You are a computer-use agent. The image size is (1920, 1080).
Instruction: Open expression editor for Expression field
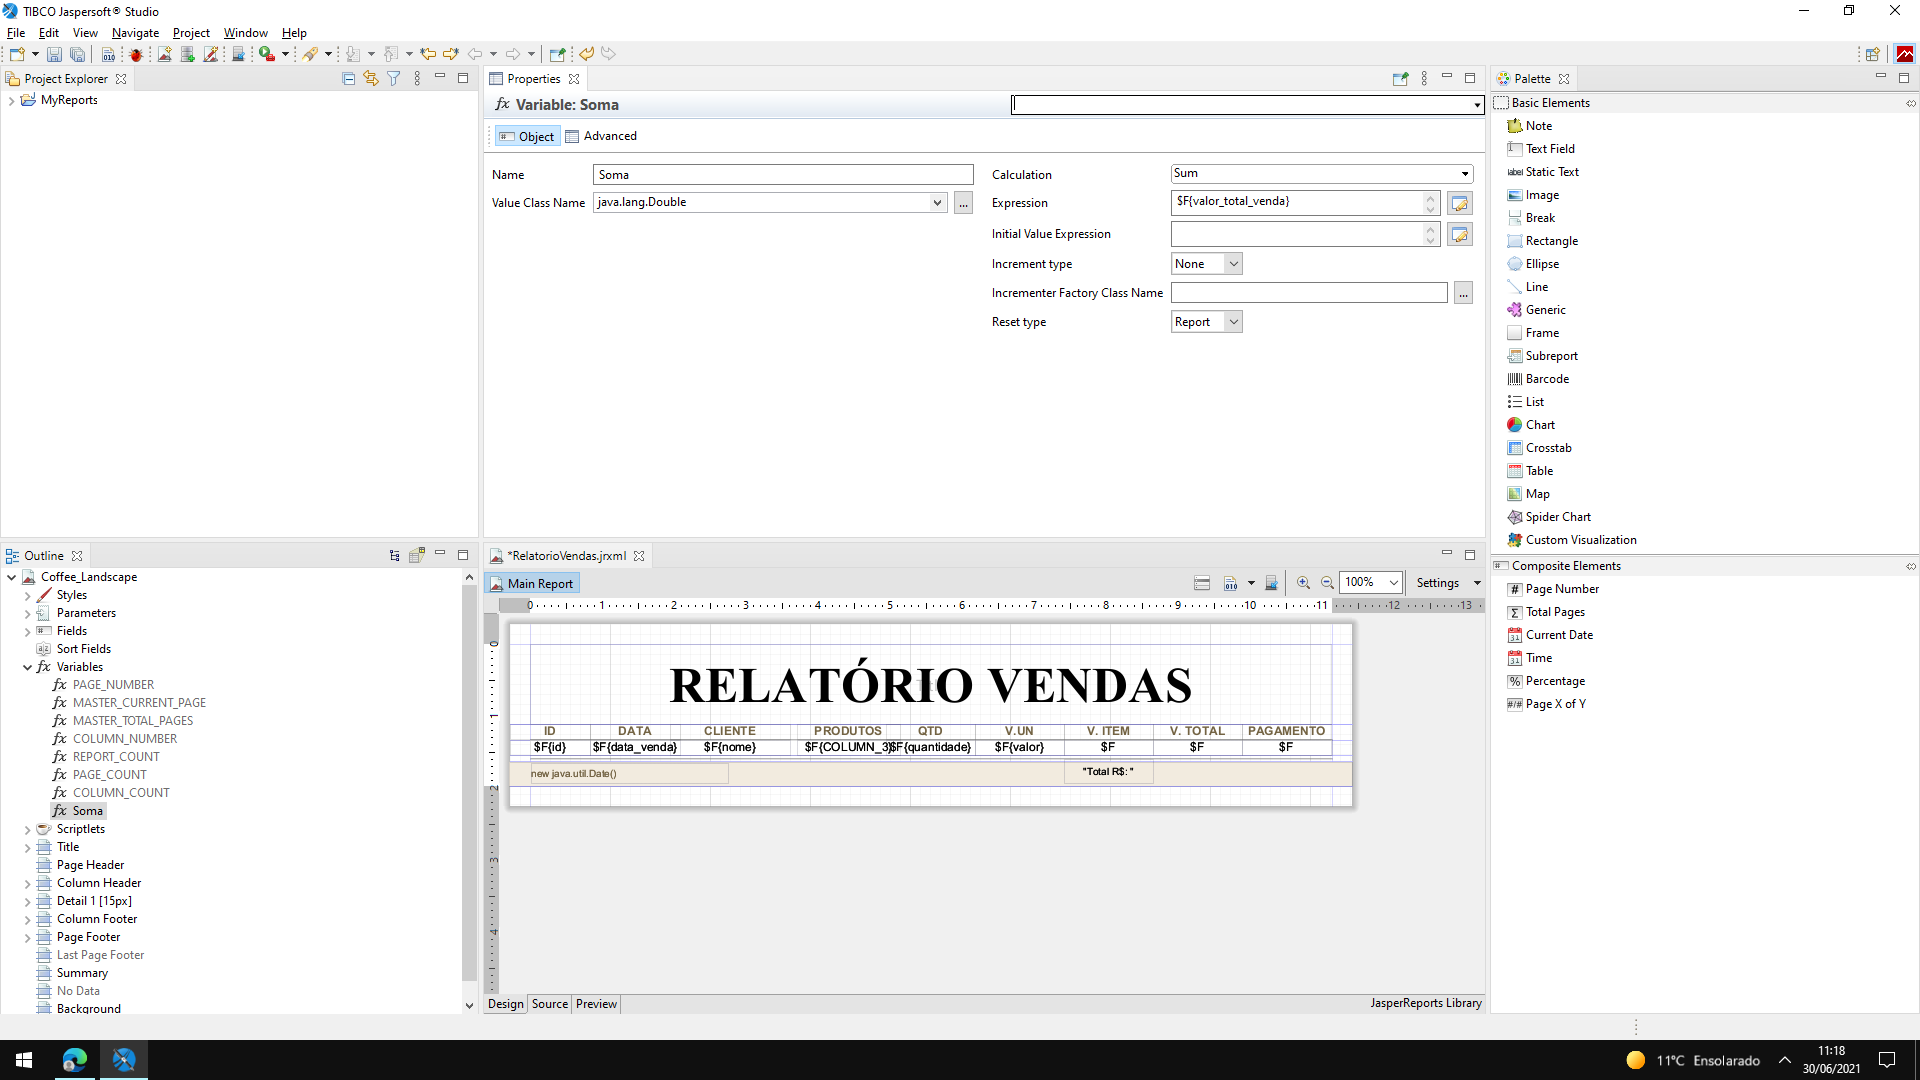pos(1460,203)
